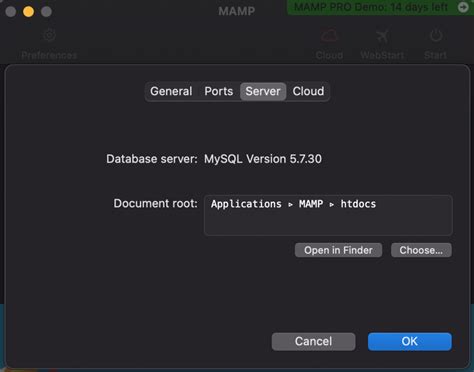The image size is (474, 372).
Task: Select the Server tab
Action: 263,91
